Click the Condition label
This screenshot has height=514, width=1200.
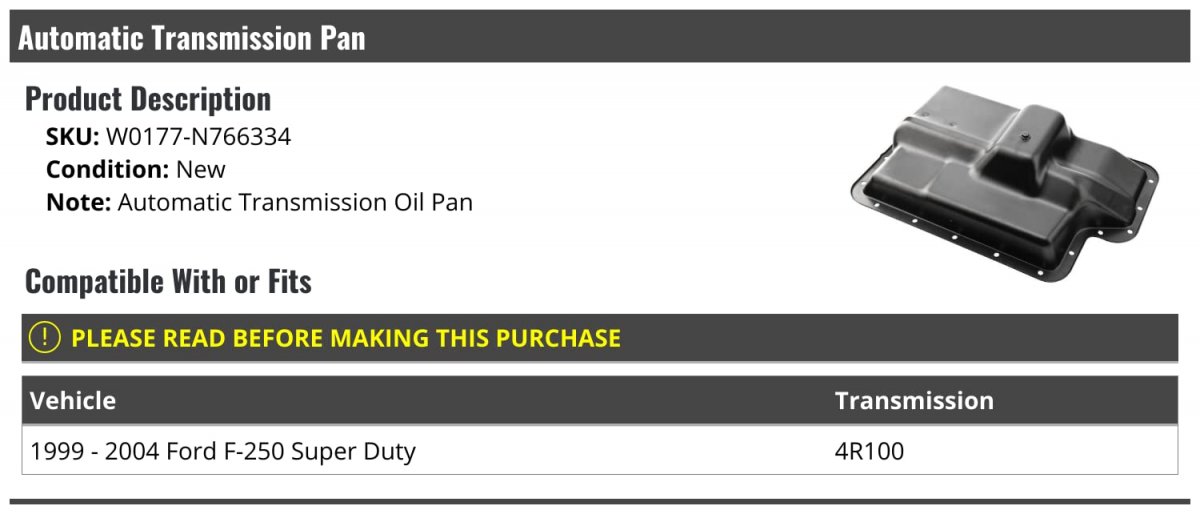click(107, 170)
